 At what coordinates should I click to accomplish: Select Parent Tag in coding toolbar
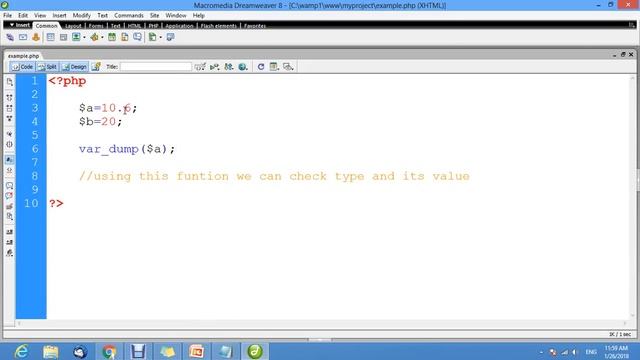coord(9,134)
